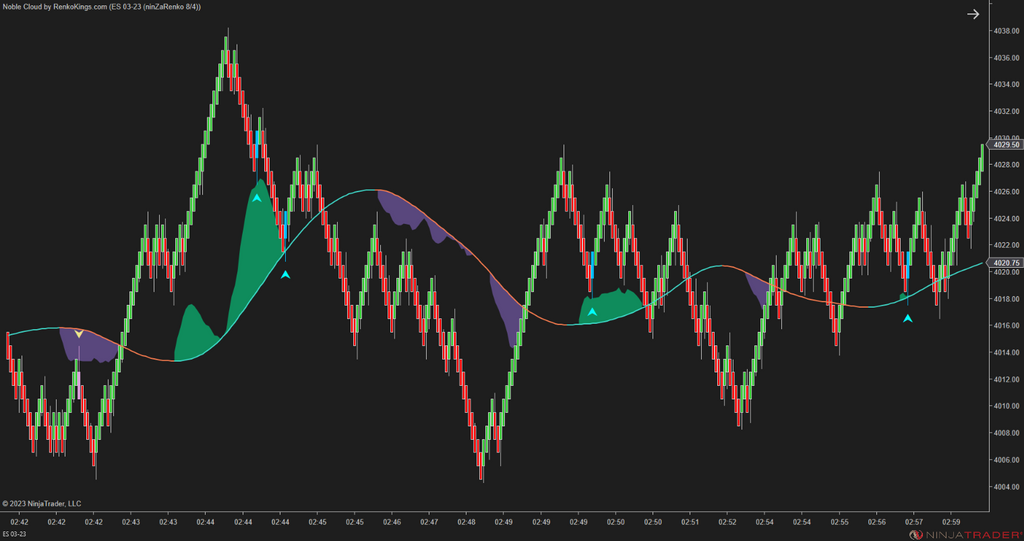Click the 4024.00 price axis label
The image size is (1024, 541).
pyautogui.click(x=1007, y=218)
